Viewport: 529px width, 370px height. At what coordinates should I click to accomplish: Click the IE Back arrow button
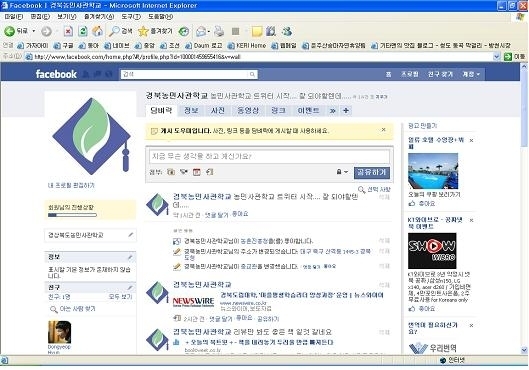9,31
